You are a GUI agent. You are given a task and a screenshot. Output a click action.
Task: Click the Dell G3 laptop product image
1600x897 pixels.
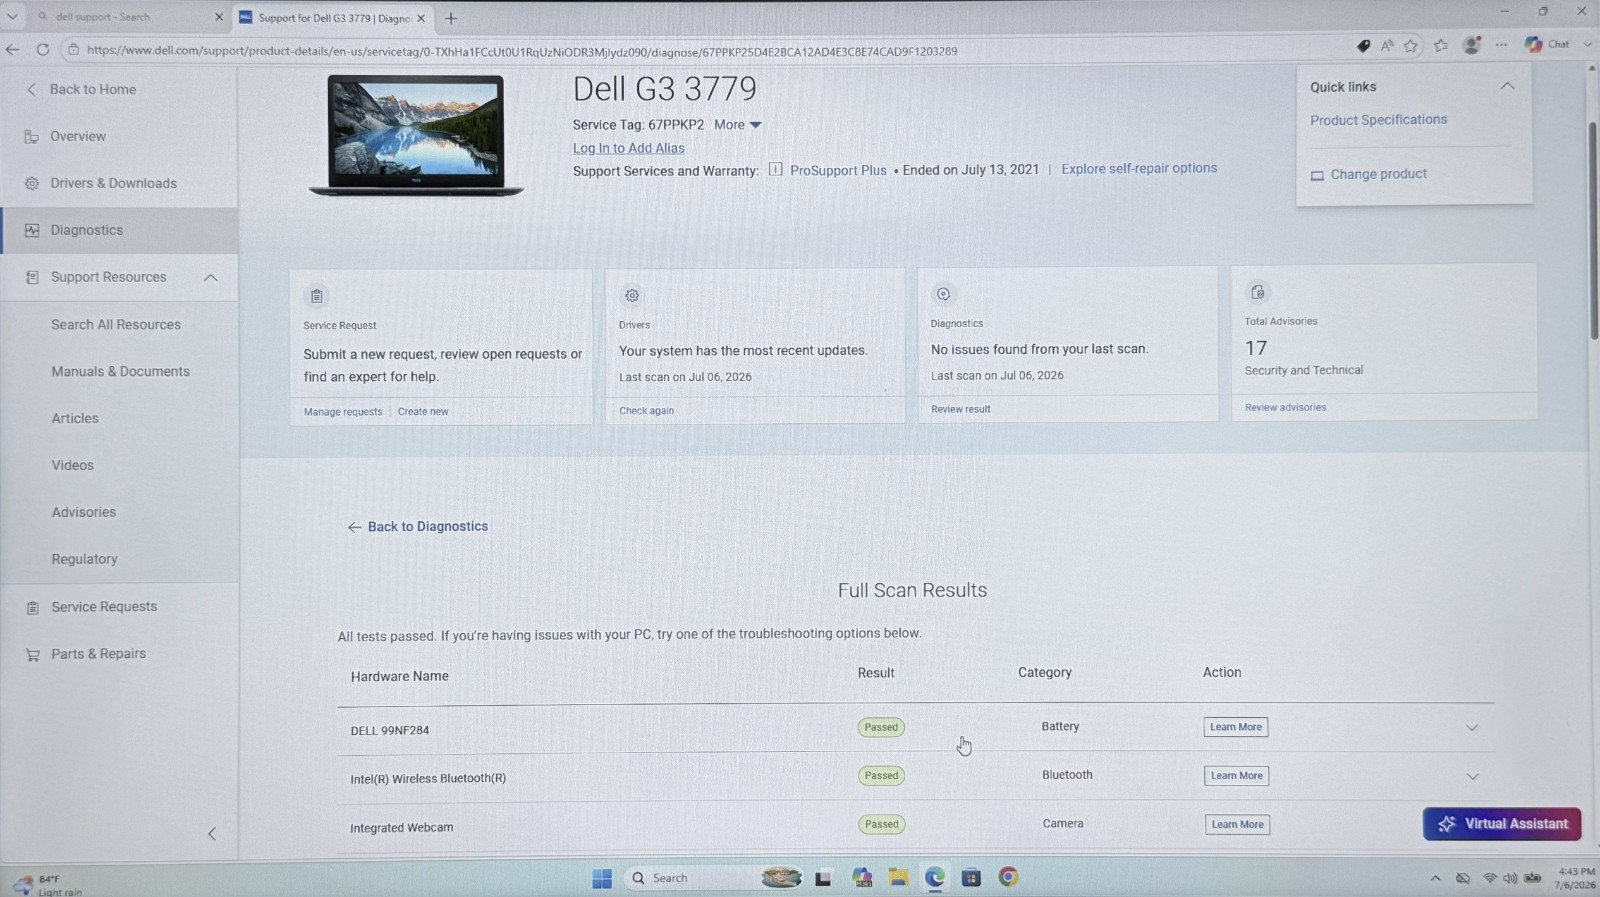click(416, 135)
